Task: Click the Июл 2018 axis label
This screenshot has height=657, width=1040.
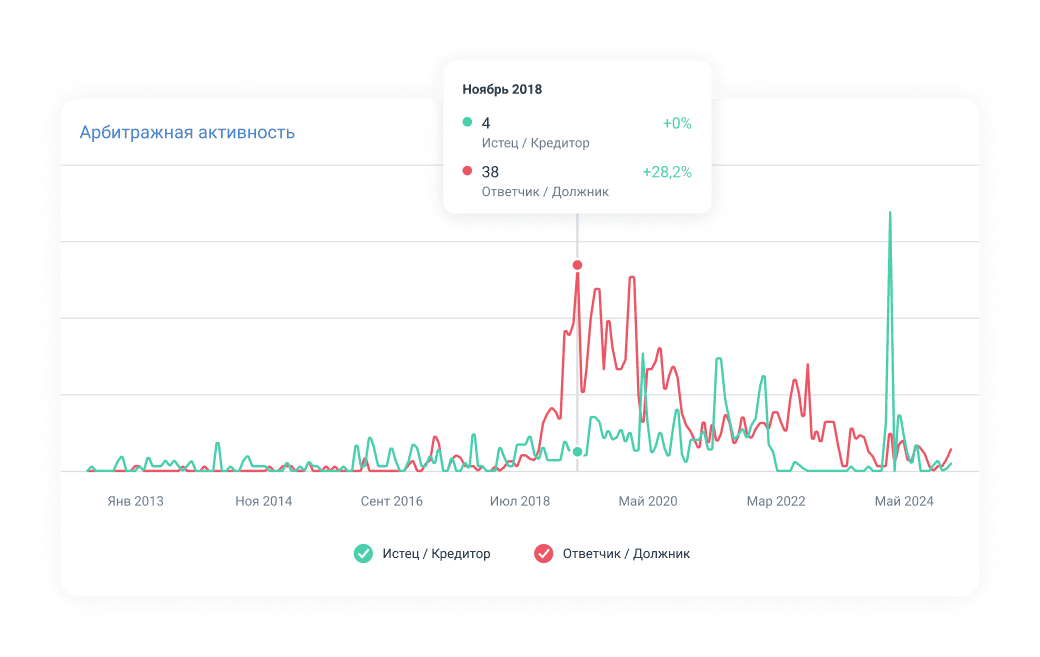Action: tap(520, 501)
